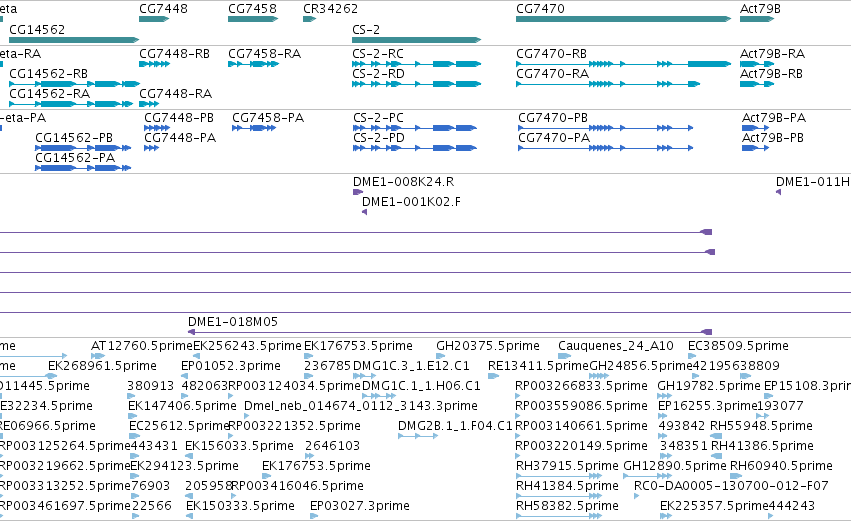
Task: Click EST label RP003220149.5prime
Action: click(581, 446)
